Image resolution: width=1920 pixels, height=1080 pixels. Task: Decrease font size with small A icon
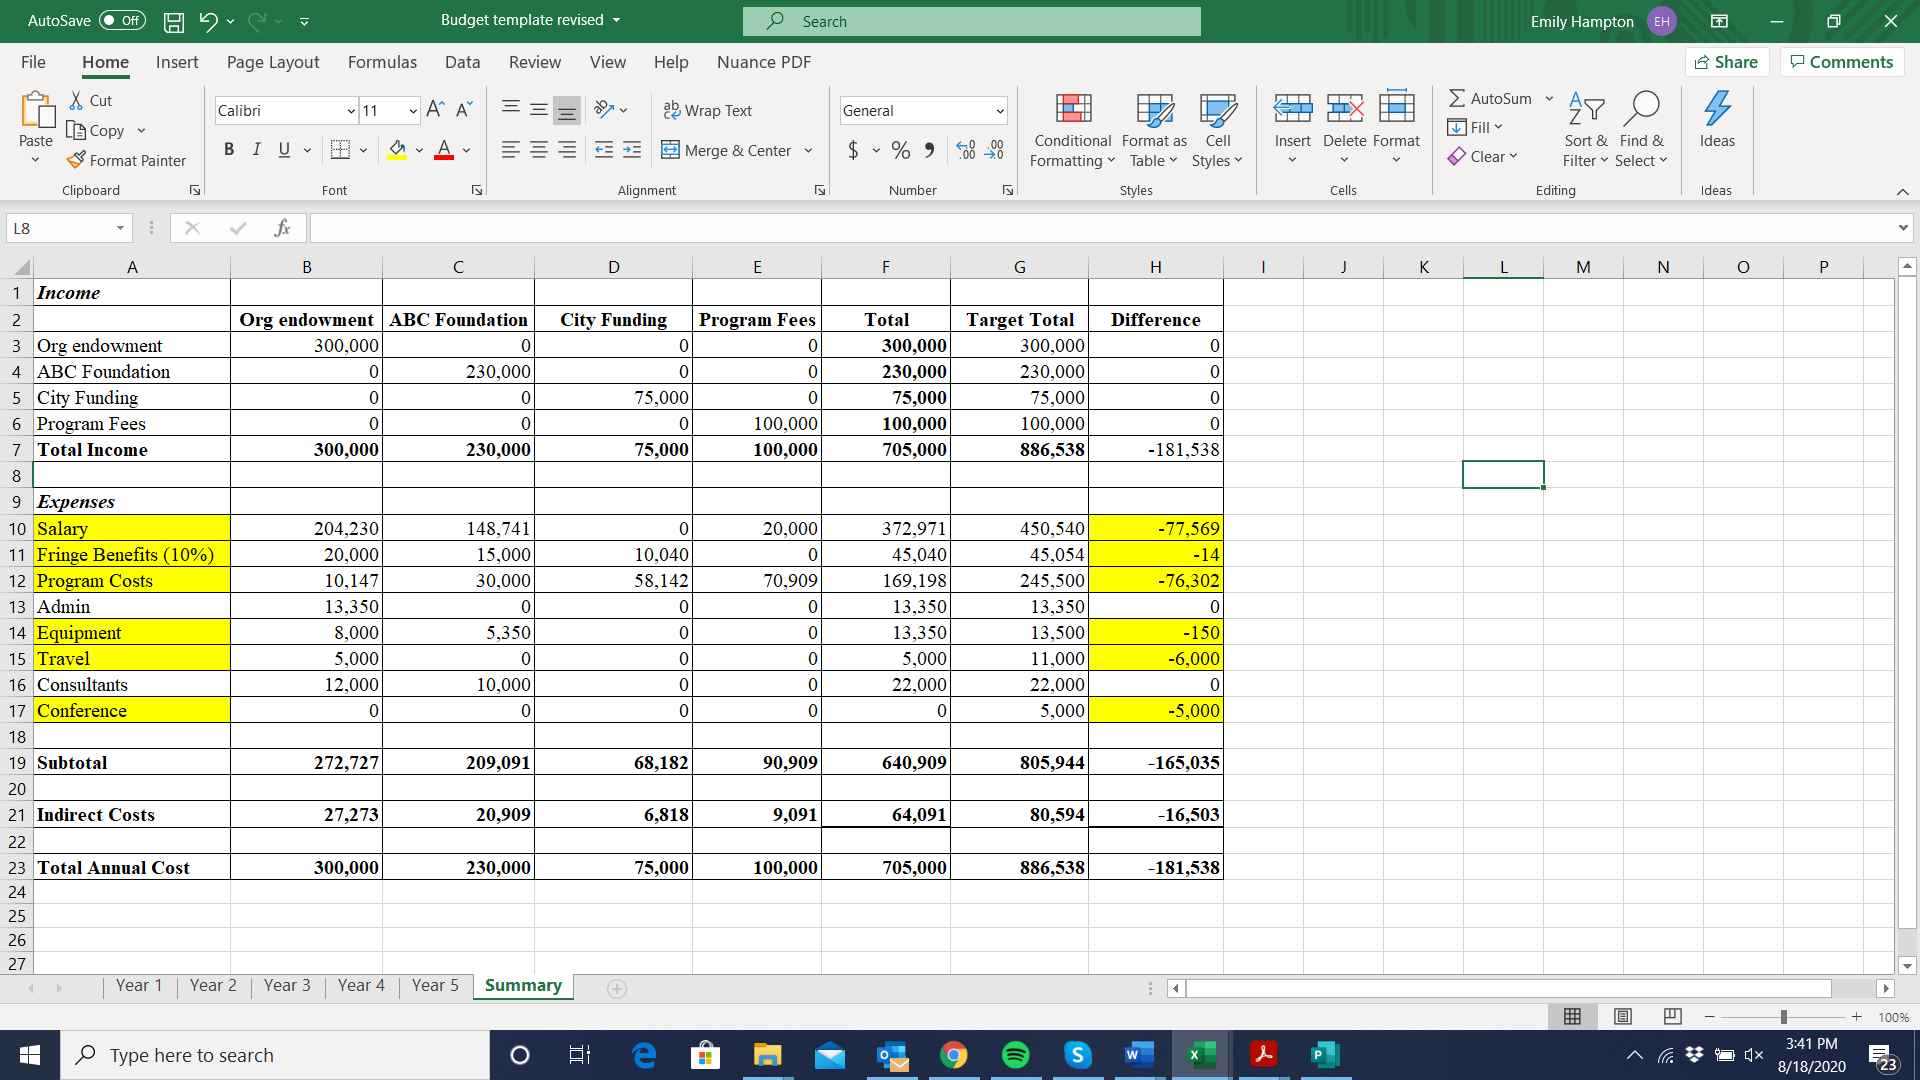click(464, 109)
